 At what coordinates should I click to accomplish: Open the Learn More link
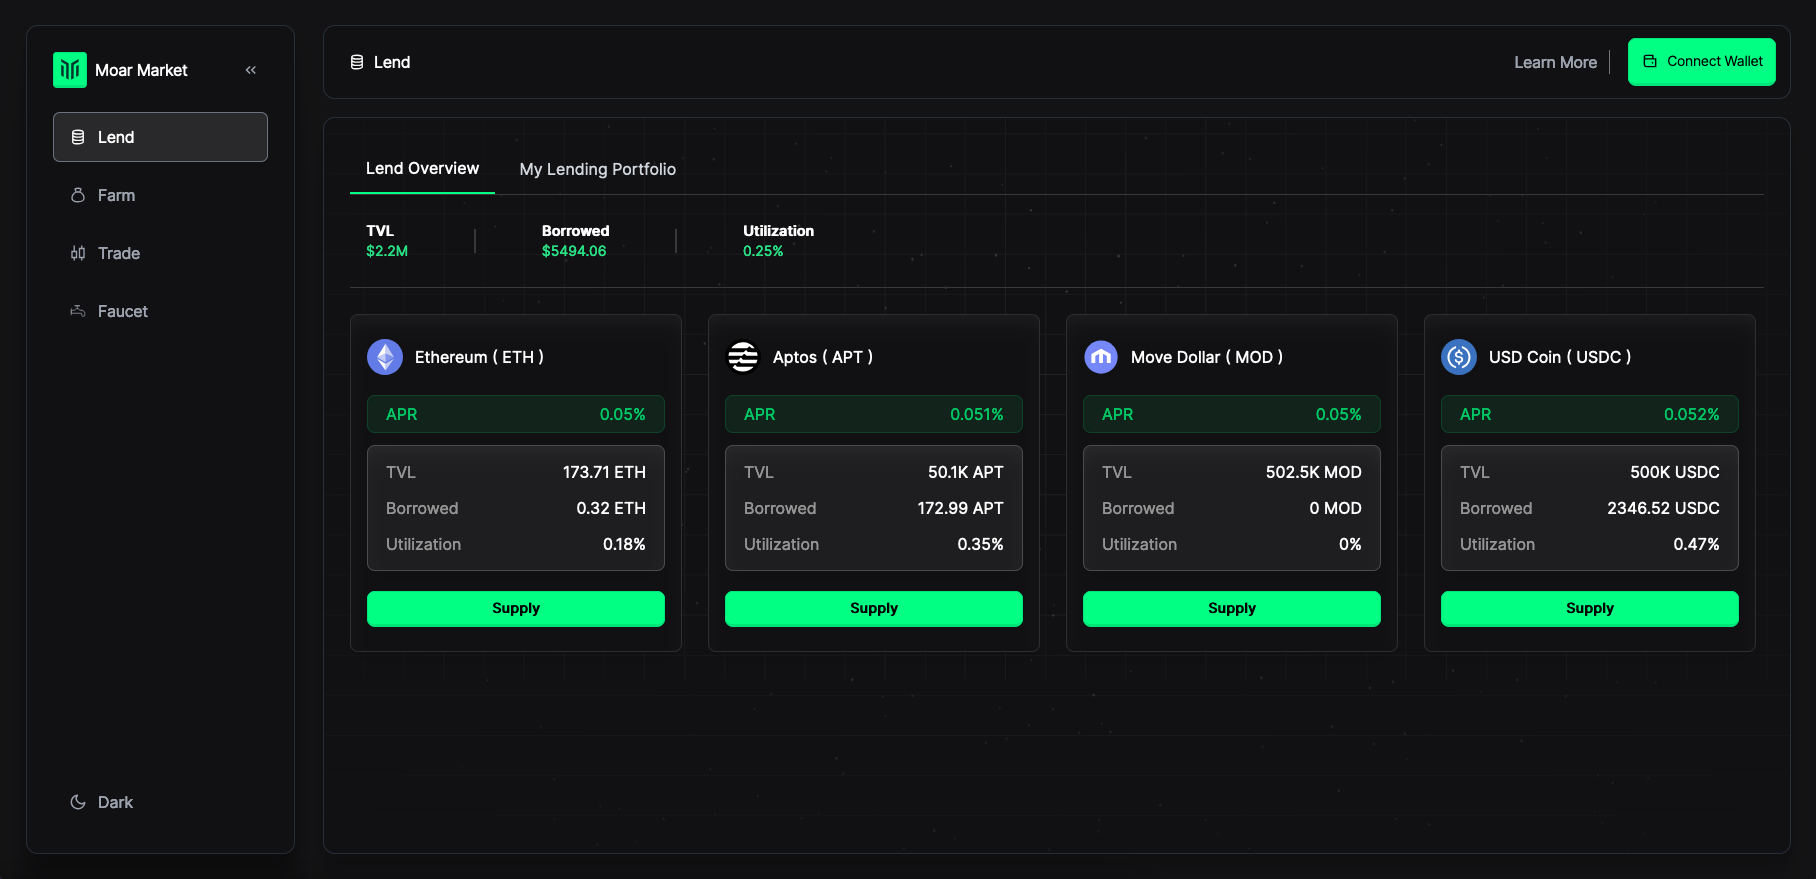pyautogui.click(x=1555, y=62)
